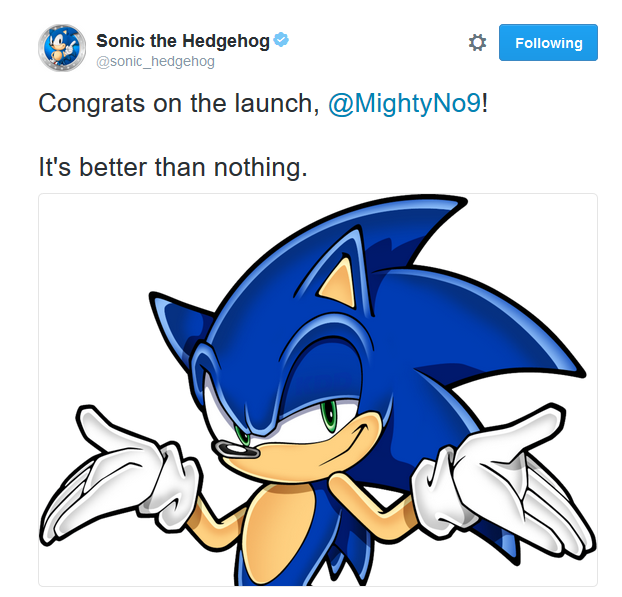Click the blue verified badge
The image size is (622, 597).
tap(282, 41)
